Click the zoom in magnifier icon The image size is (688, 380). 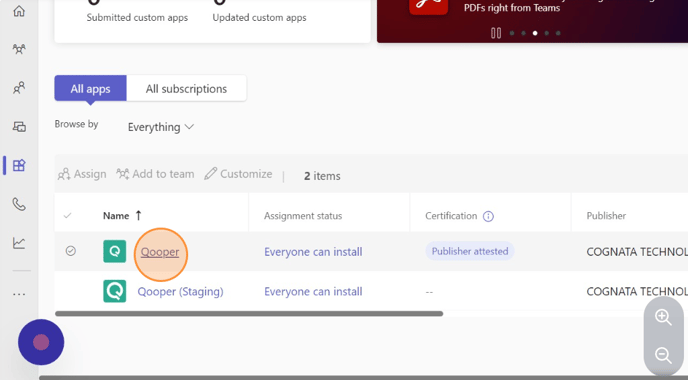[663, 317]
